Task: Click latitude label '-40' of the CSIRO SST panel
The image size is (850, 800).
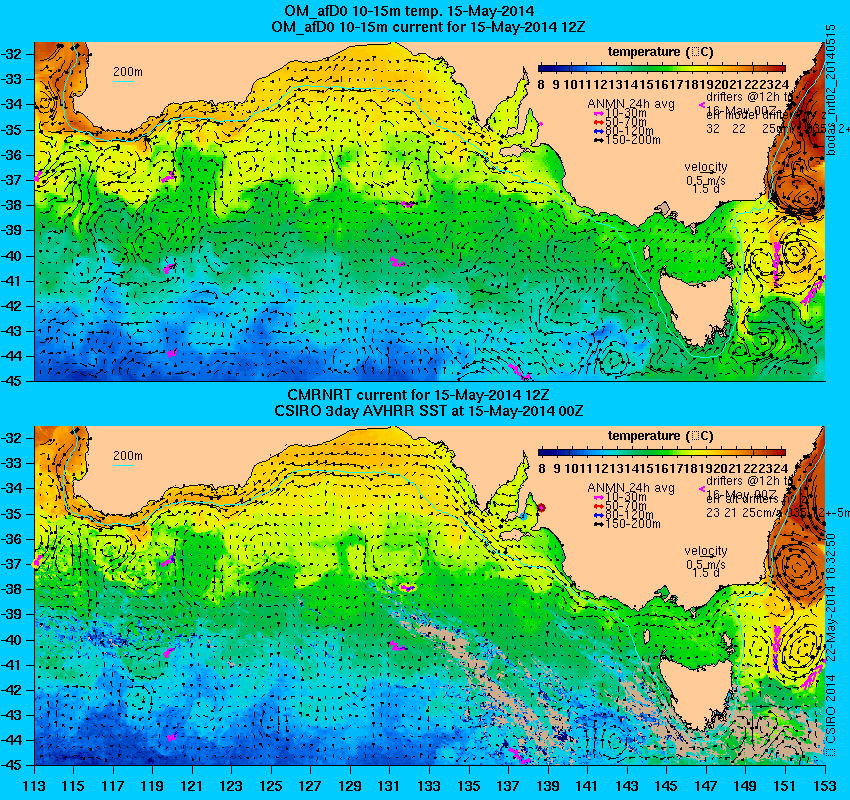Action: coord(11,640)
